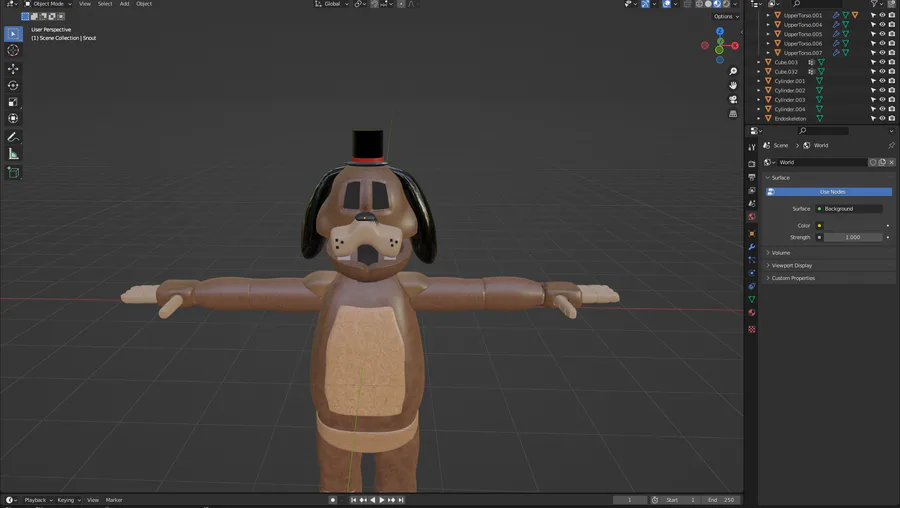Toggle selectability arrow for UpperTorso.005

pyautogui.click(x=873, y=34)
